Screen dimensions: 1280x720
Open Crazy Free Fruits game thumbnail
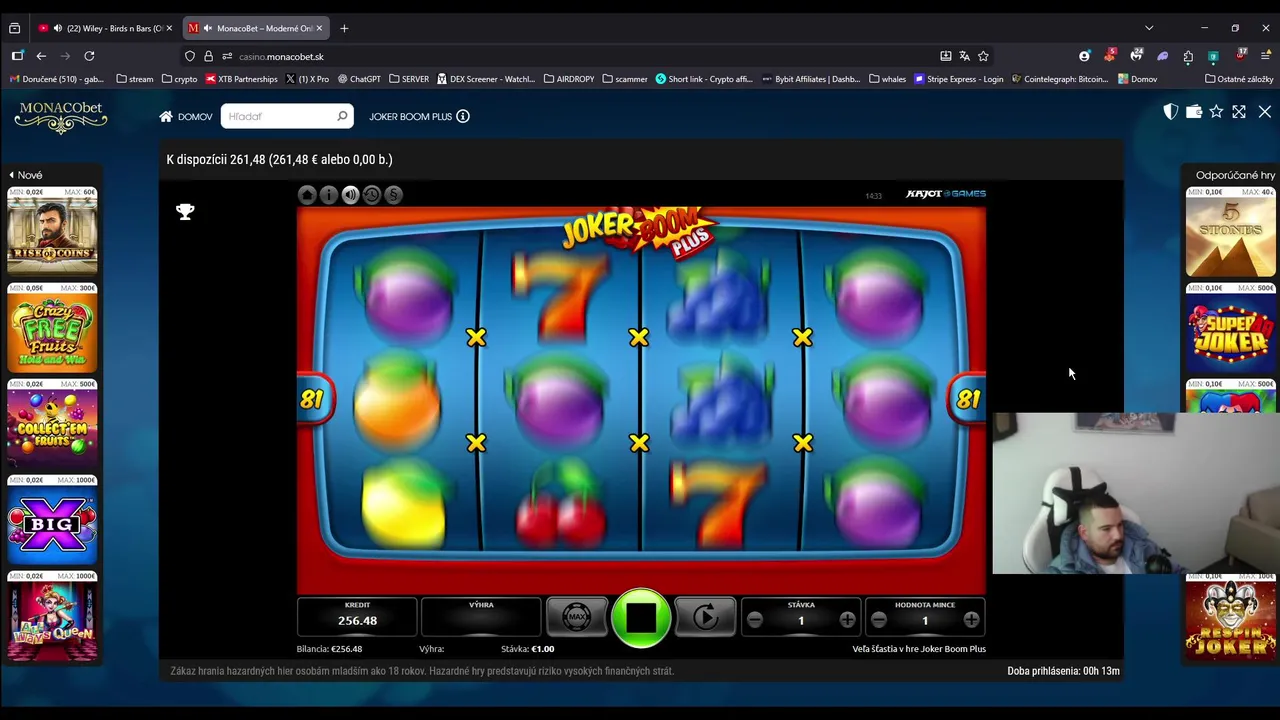pyautogui.click(x=52, y=328)
